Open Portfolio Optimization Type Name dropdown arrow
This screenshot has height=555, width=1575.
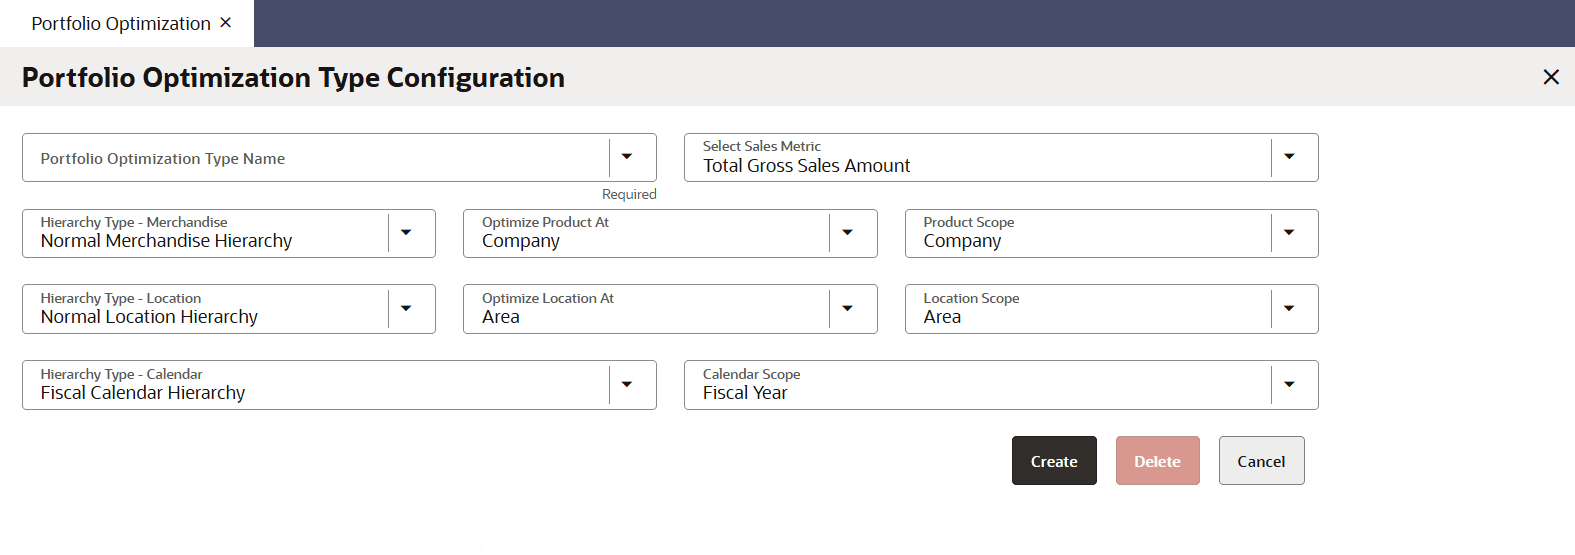pyautogui.click(x=627, y=157)
